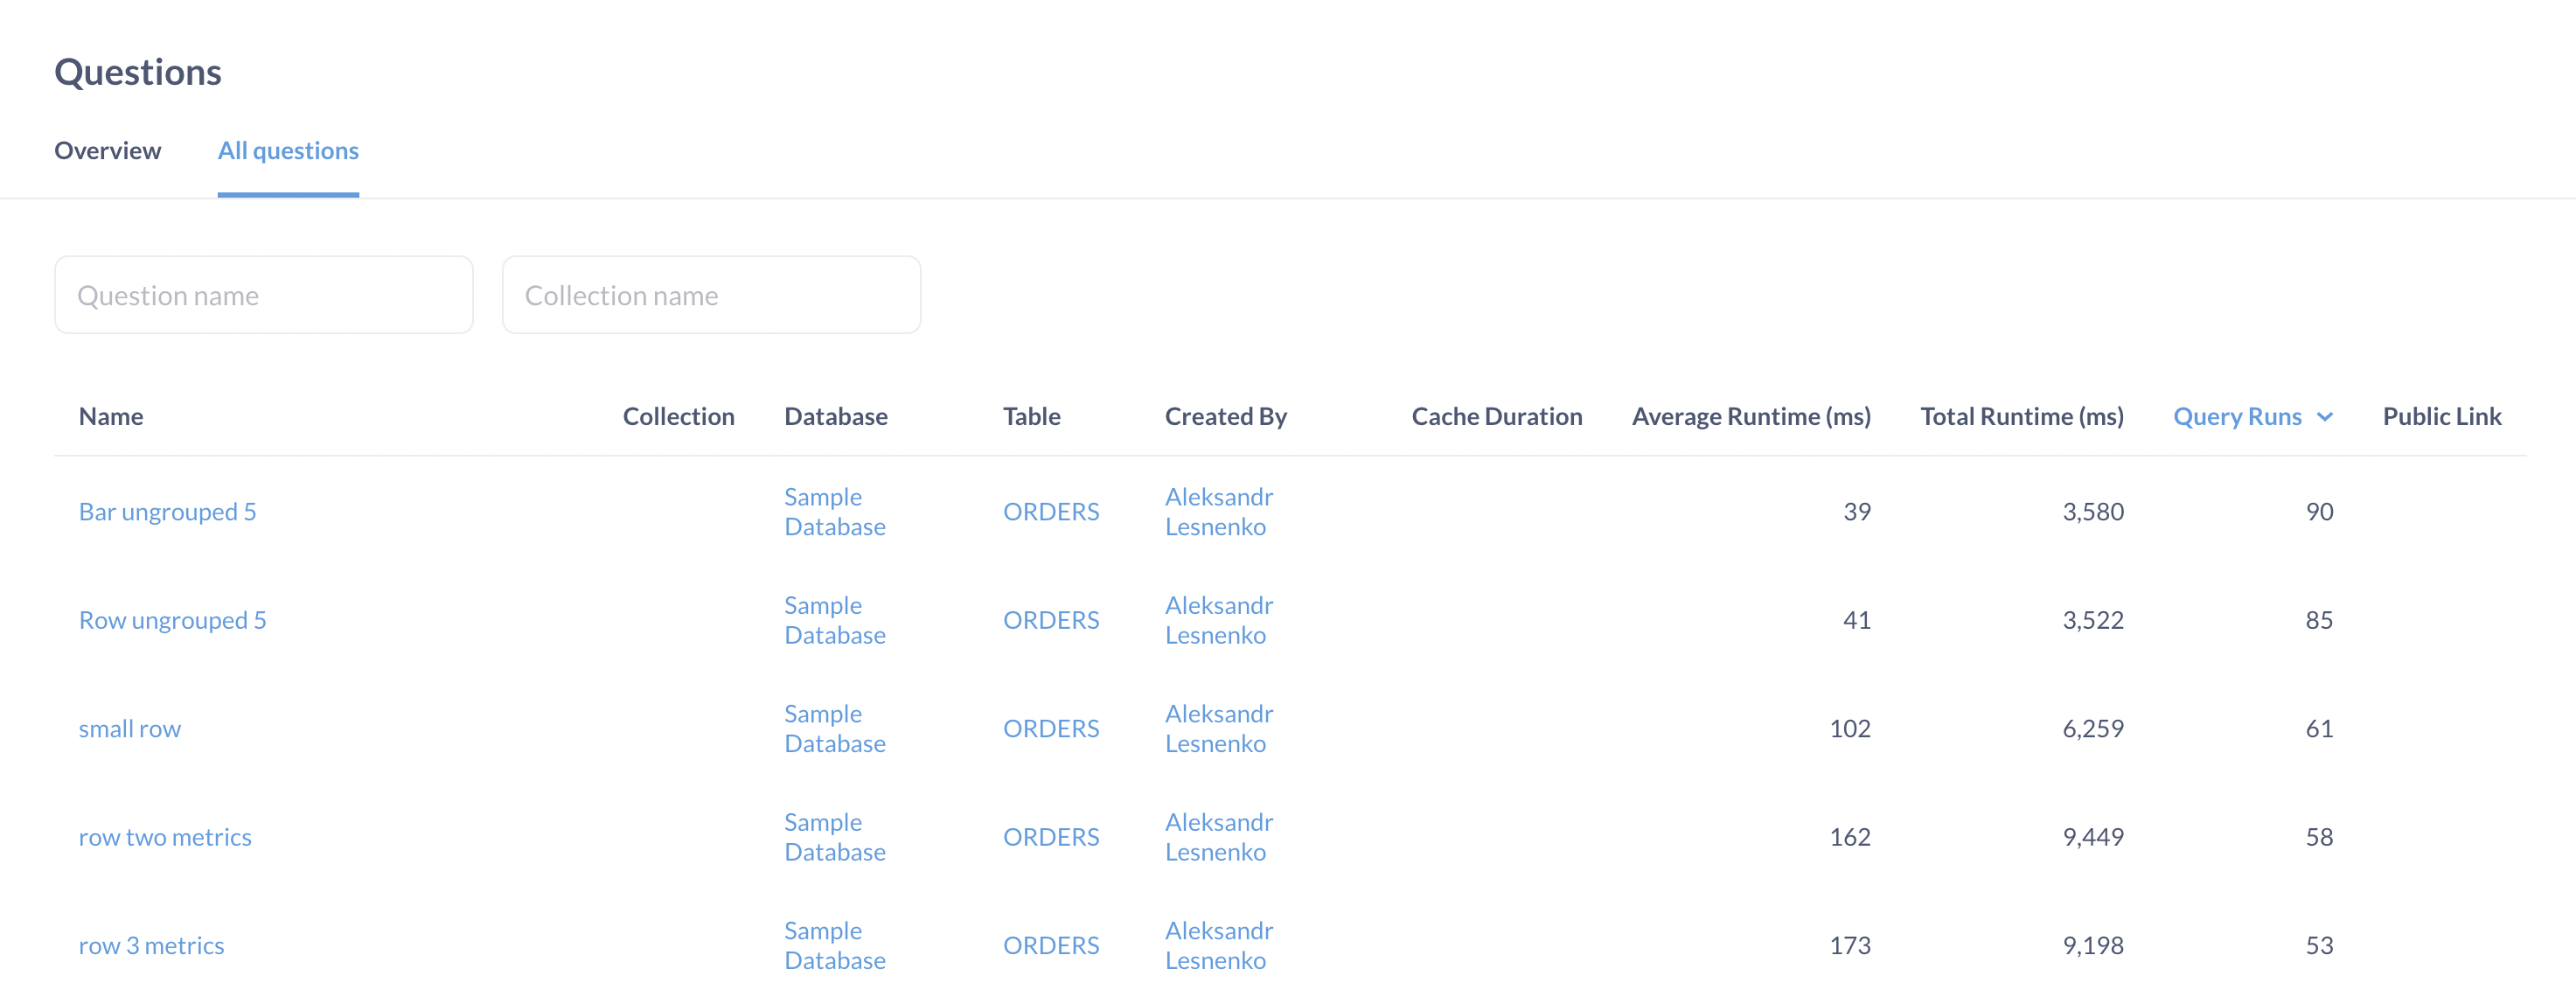The image size is (2576, 997).
Task: Click the Question name filter field
Action: (x=263, y=294)
